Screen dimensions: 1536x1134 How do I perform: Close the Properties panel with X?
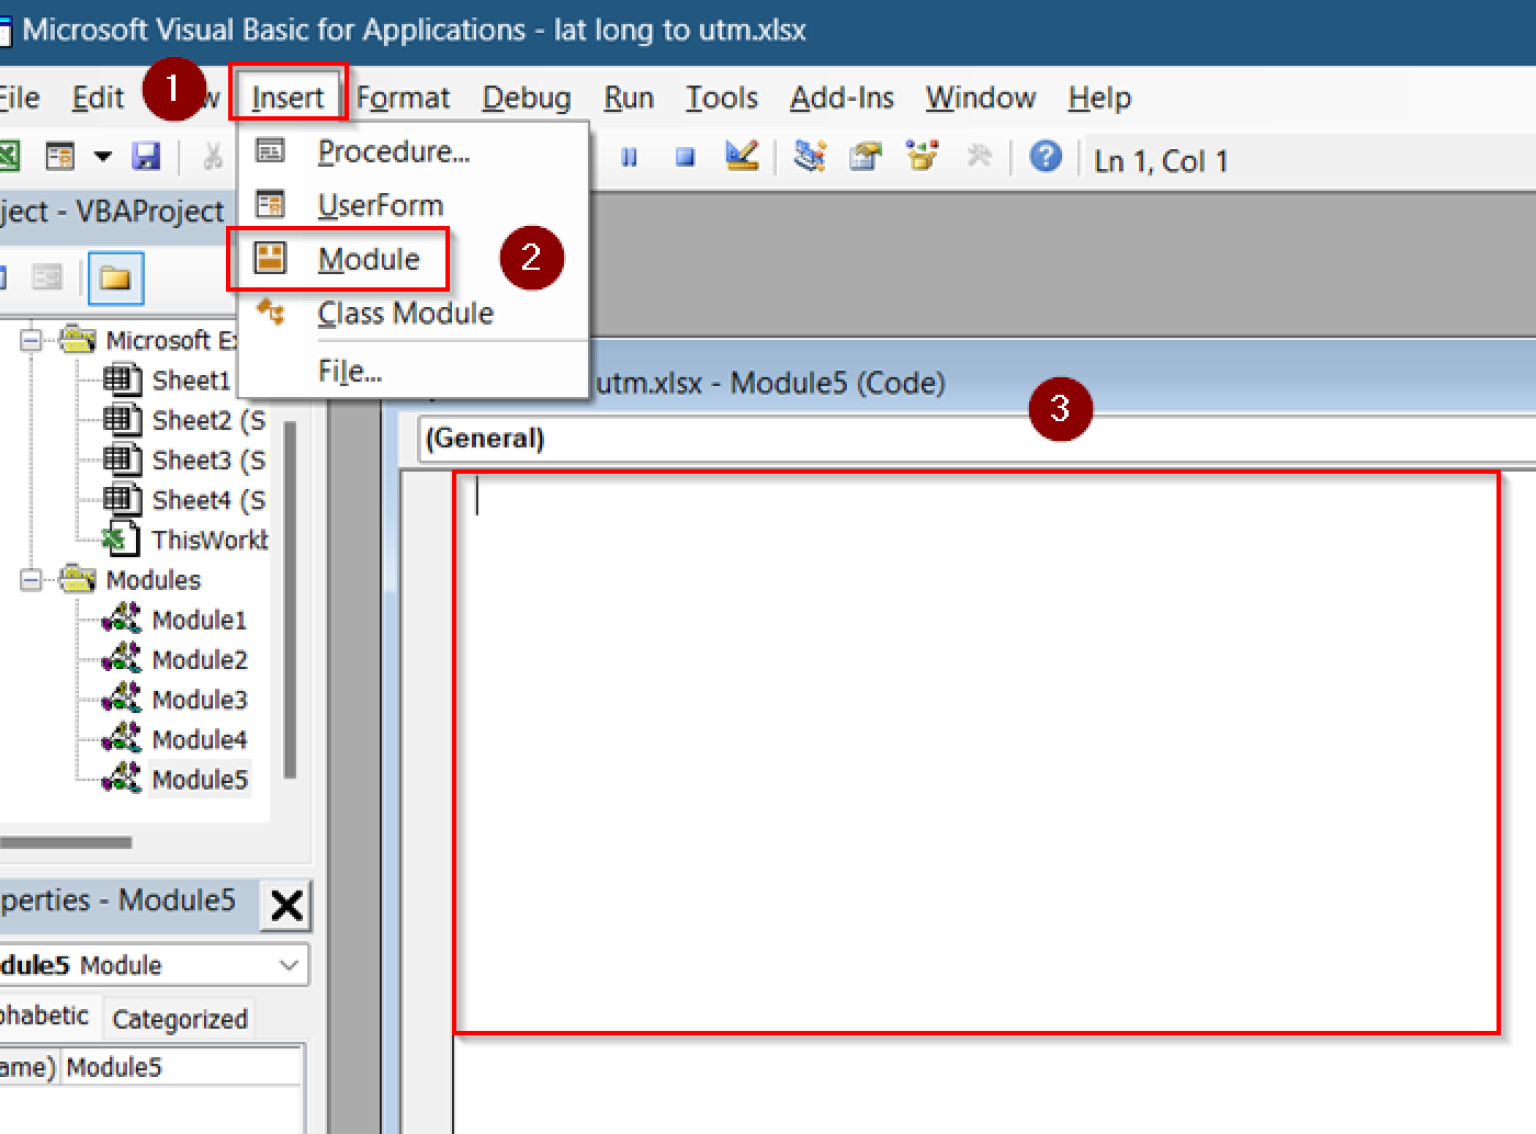[x=286, y=906]
